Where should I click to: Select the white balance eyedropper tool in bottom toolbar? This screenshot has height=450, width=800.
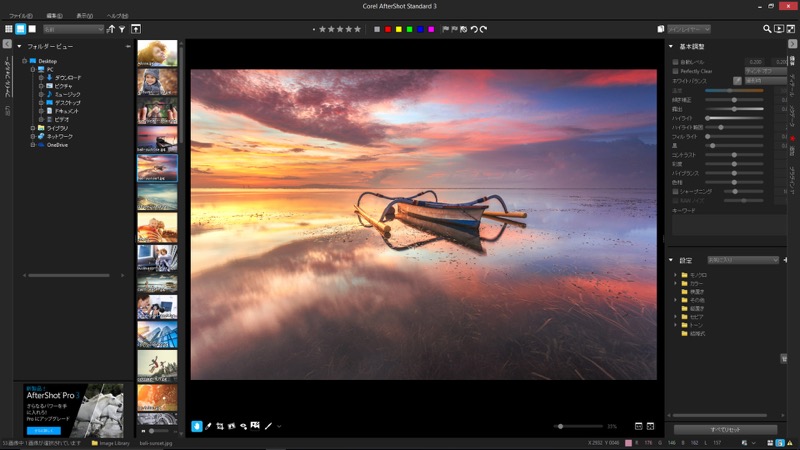(x=208, y=426)
